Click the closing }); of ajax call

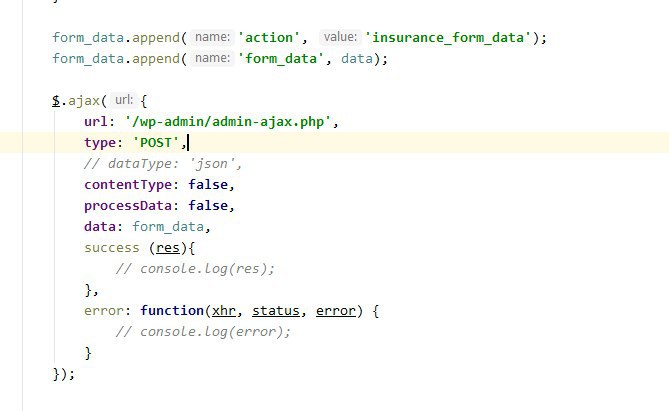(x=64, y=374)
